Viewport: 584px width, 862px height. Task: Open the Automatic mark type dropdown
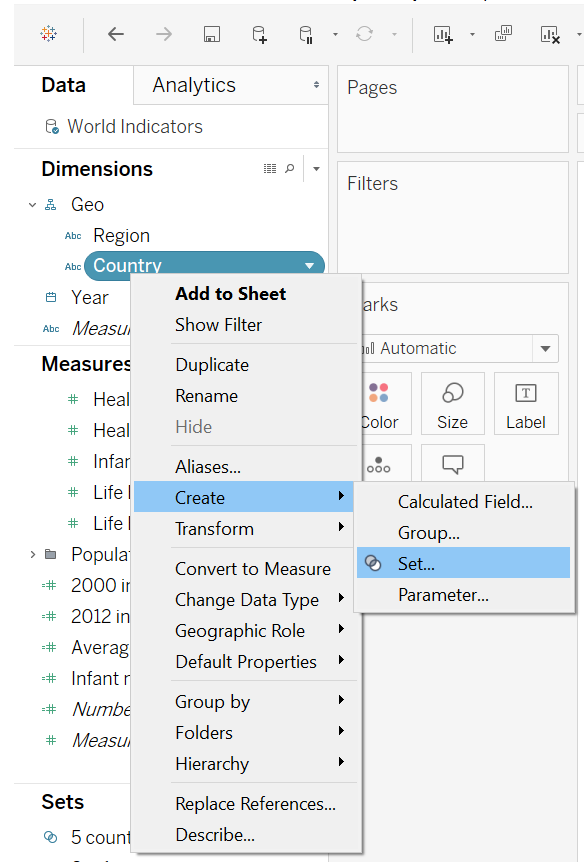pyautogui.click(x=544, y=348)
